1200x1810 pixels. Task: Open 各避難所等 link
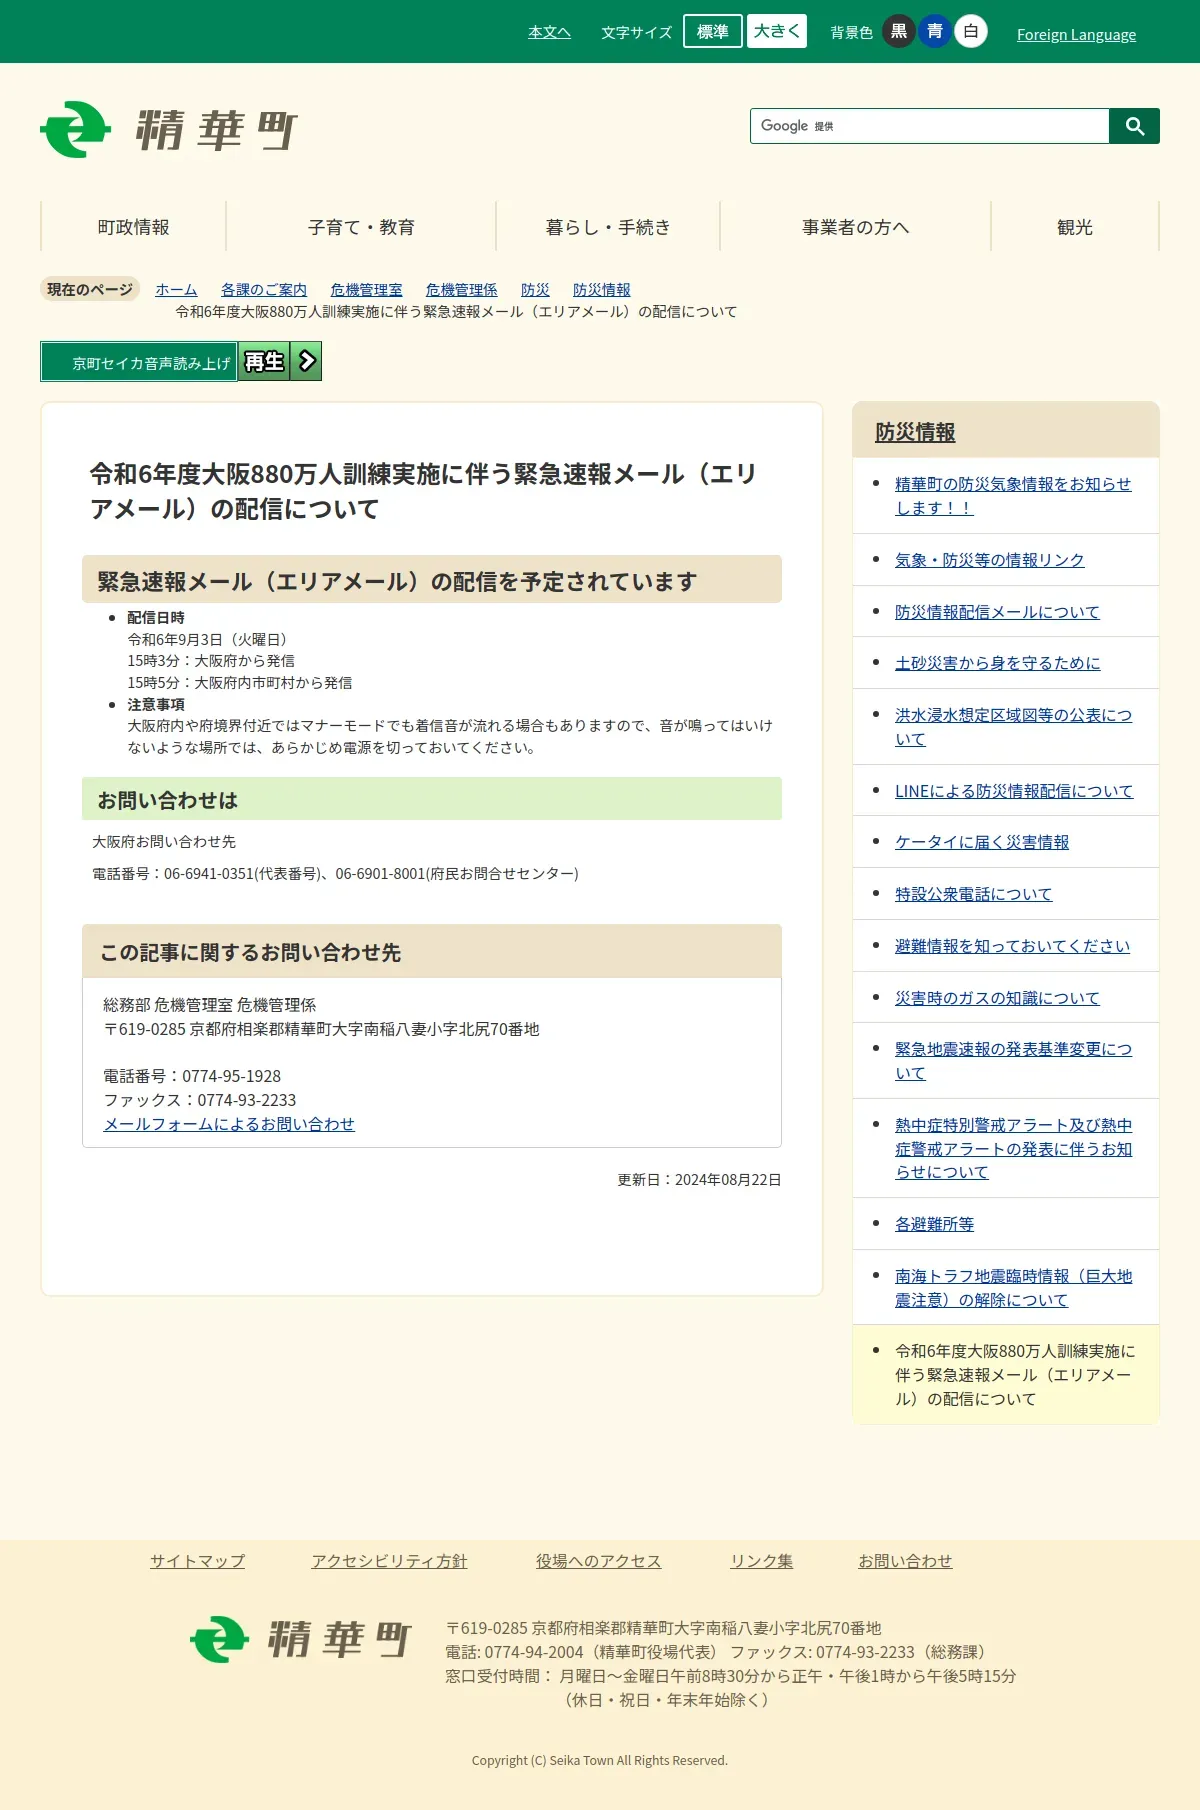tap(934, 1224)
